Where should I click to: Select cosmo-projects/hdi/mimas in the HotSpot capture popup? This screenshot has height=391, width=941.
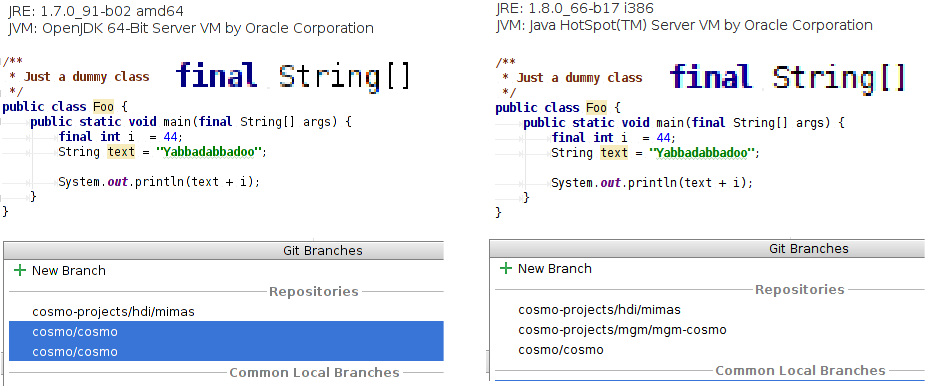pos(600,310)
